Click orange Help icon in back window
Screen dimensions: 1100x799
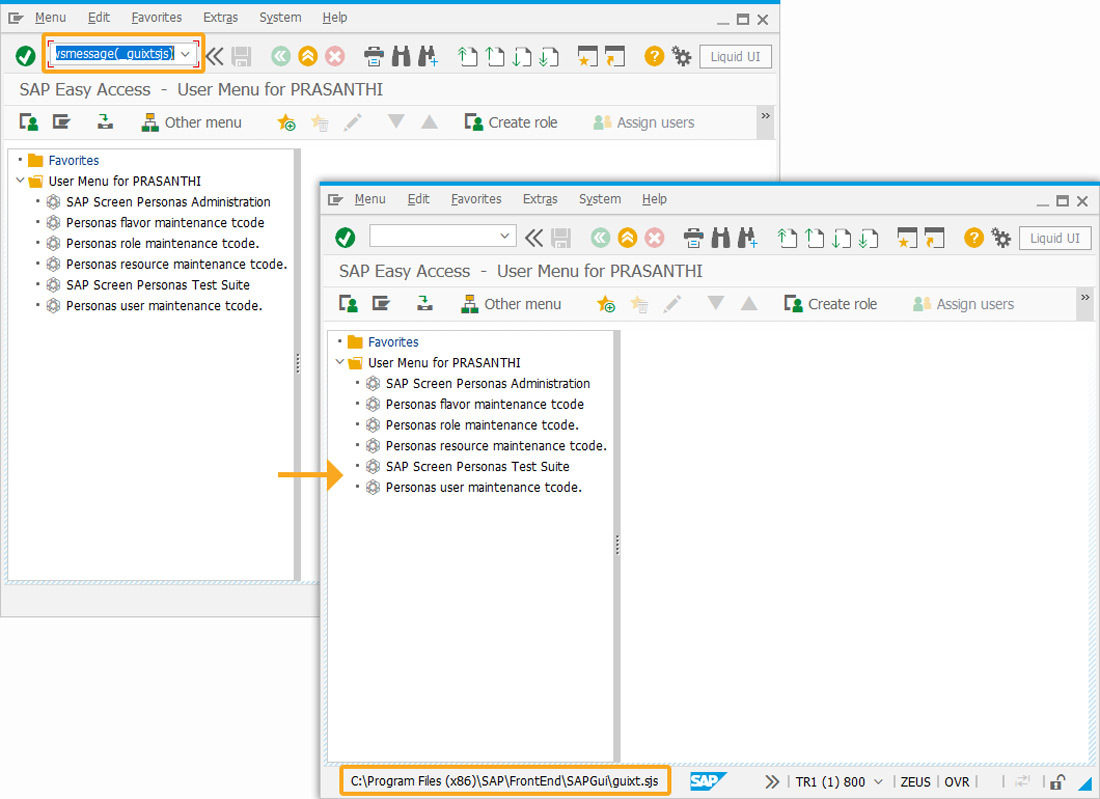pyautogui.click(x=655, y=56)
